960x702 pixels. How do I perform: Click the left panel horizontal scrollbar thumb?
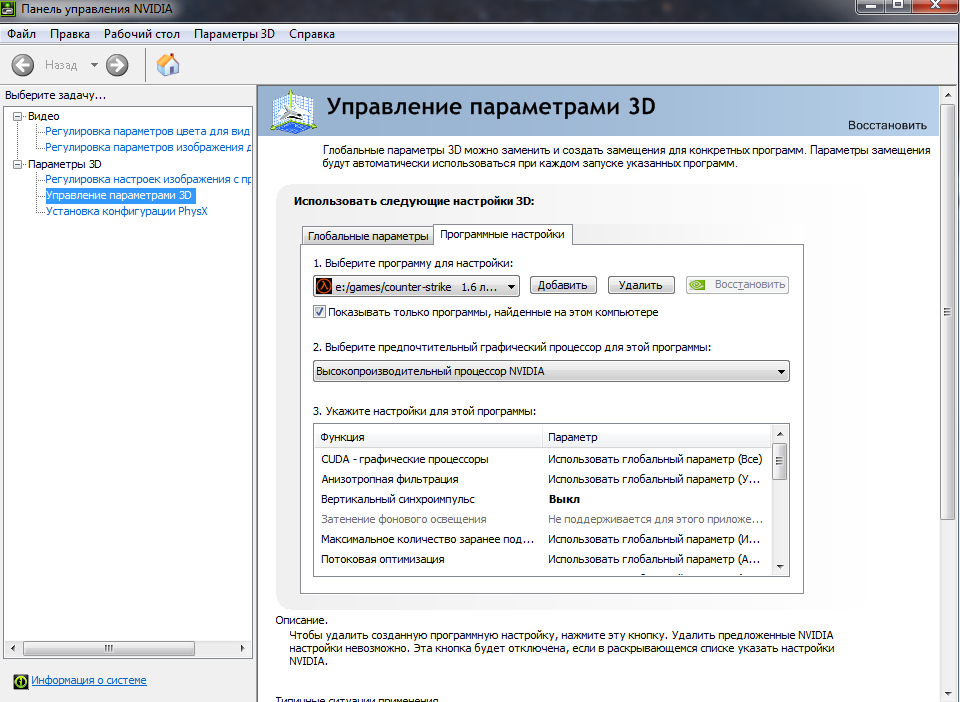pos(109,648)
